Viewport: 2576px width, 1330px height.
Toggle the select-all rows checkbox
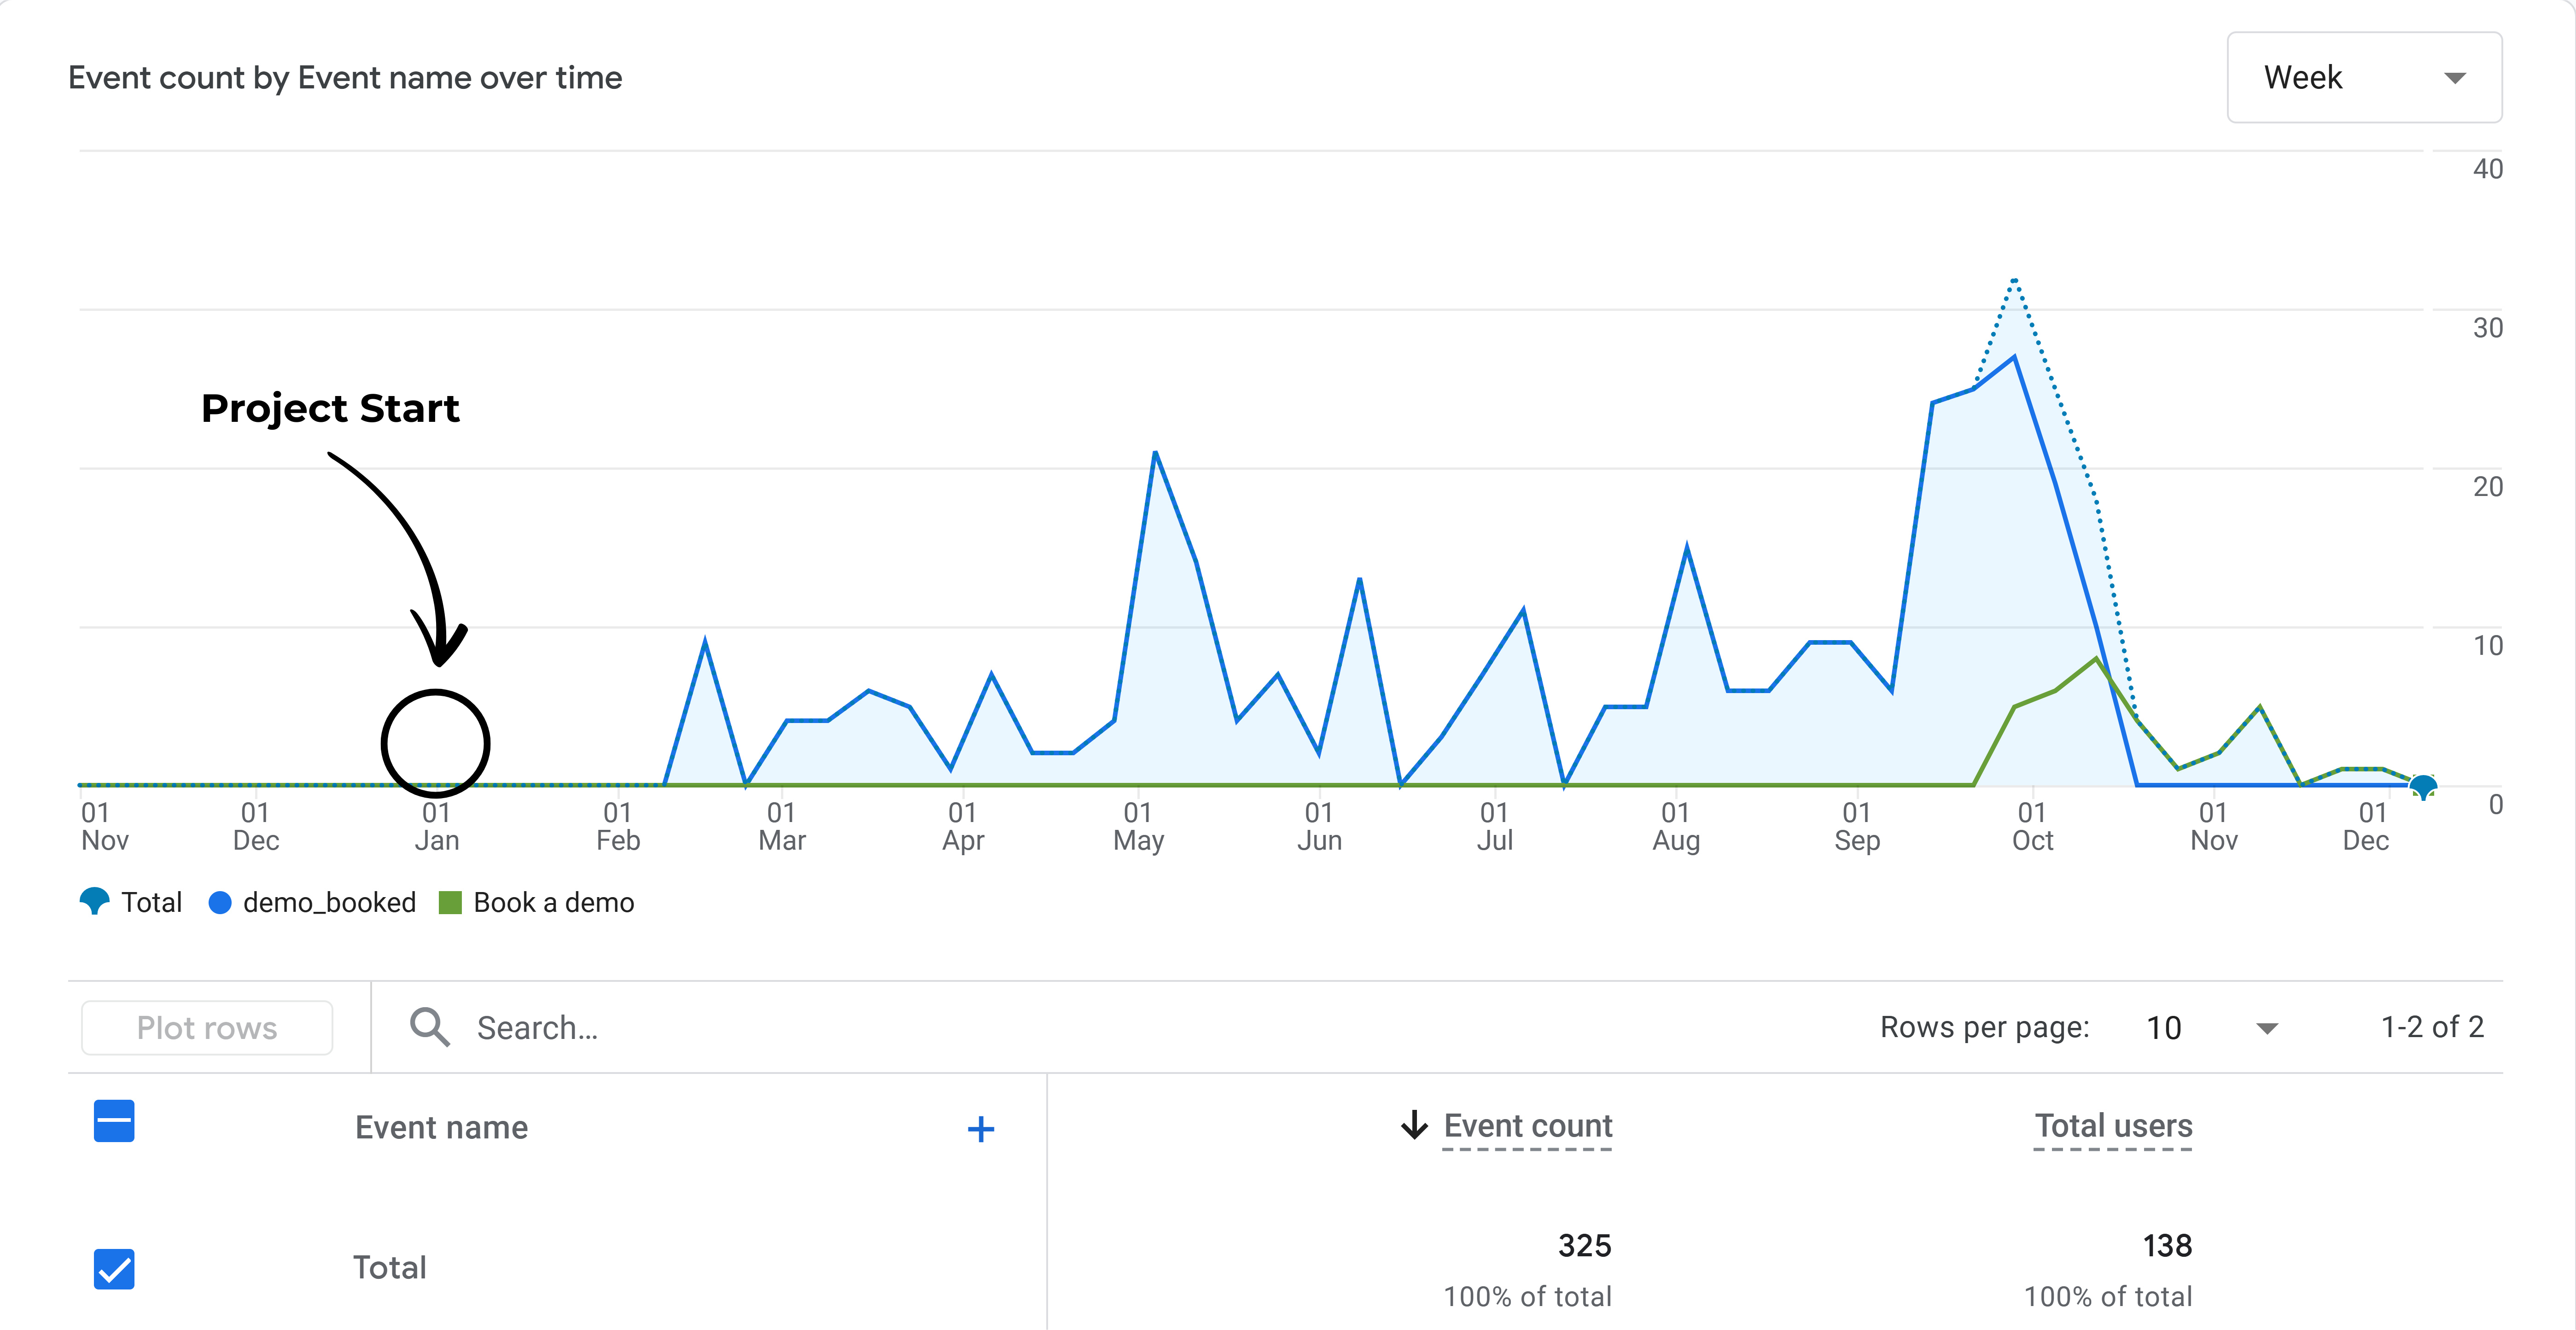point(114,1121)
